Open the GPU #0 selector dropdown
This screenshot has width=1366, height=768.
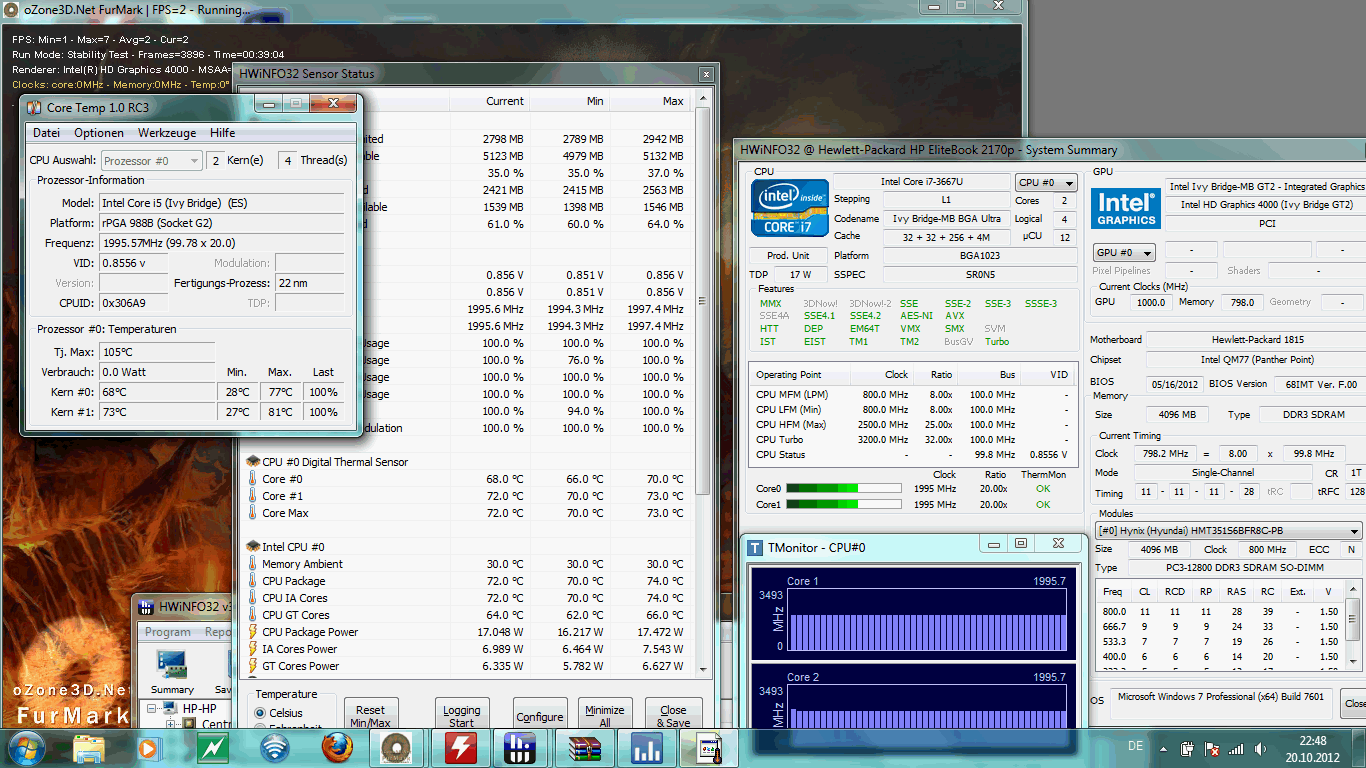tap(1125, 253)
